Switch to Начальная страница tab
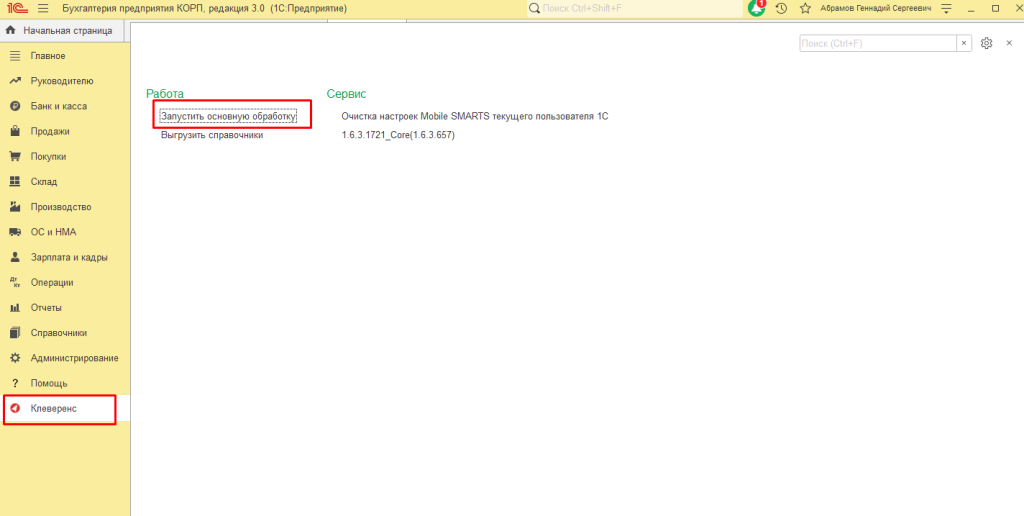 point(66,30)
